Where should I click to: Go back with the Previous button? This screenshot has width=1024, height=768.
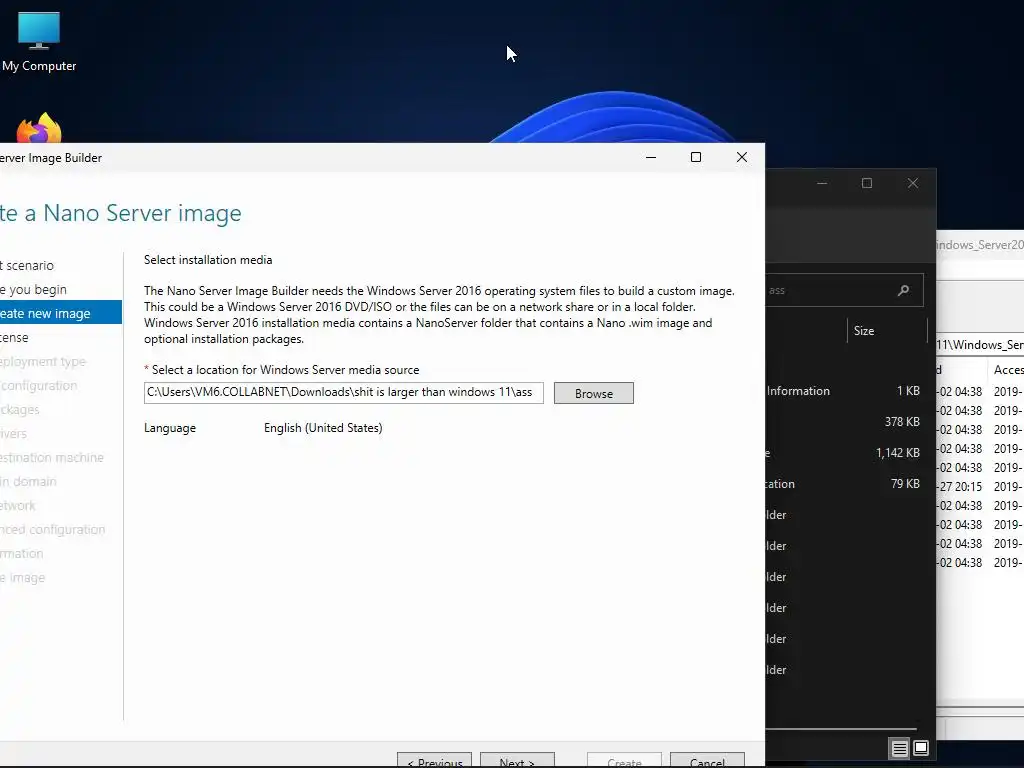pyautogui.click(x=434, y=761)
